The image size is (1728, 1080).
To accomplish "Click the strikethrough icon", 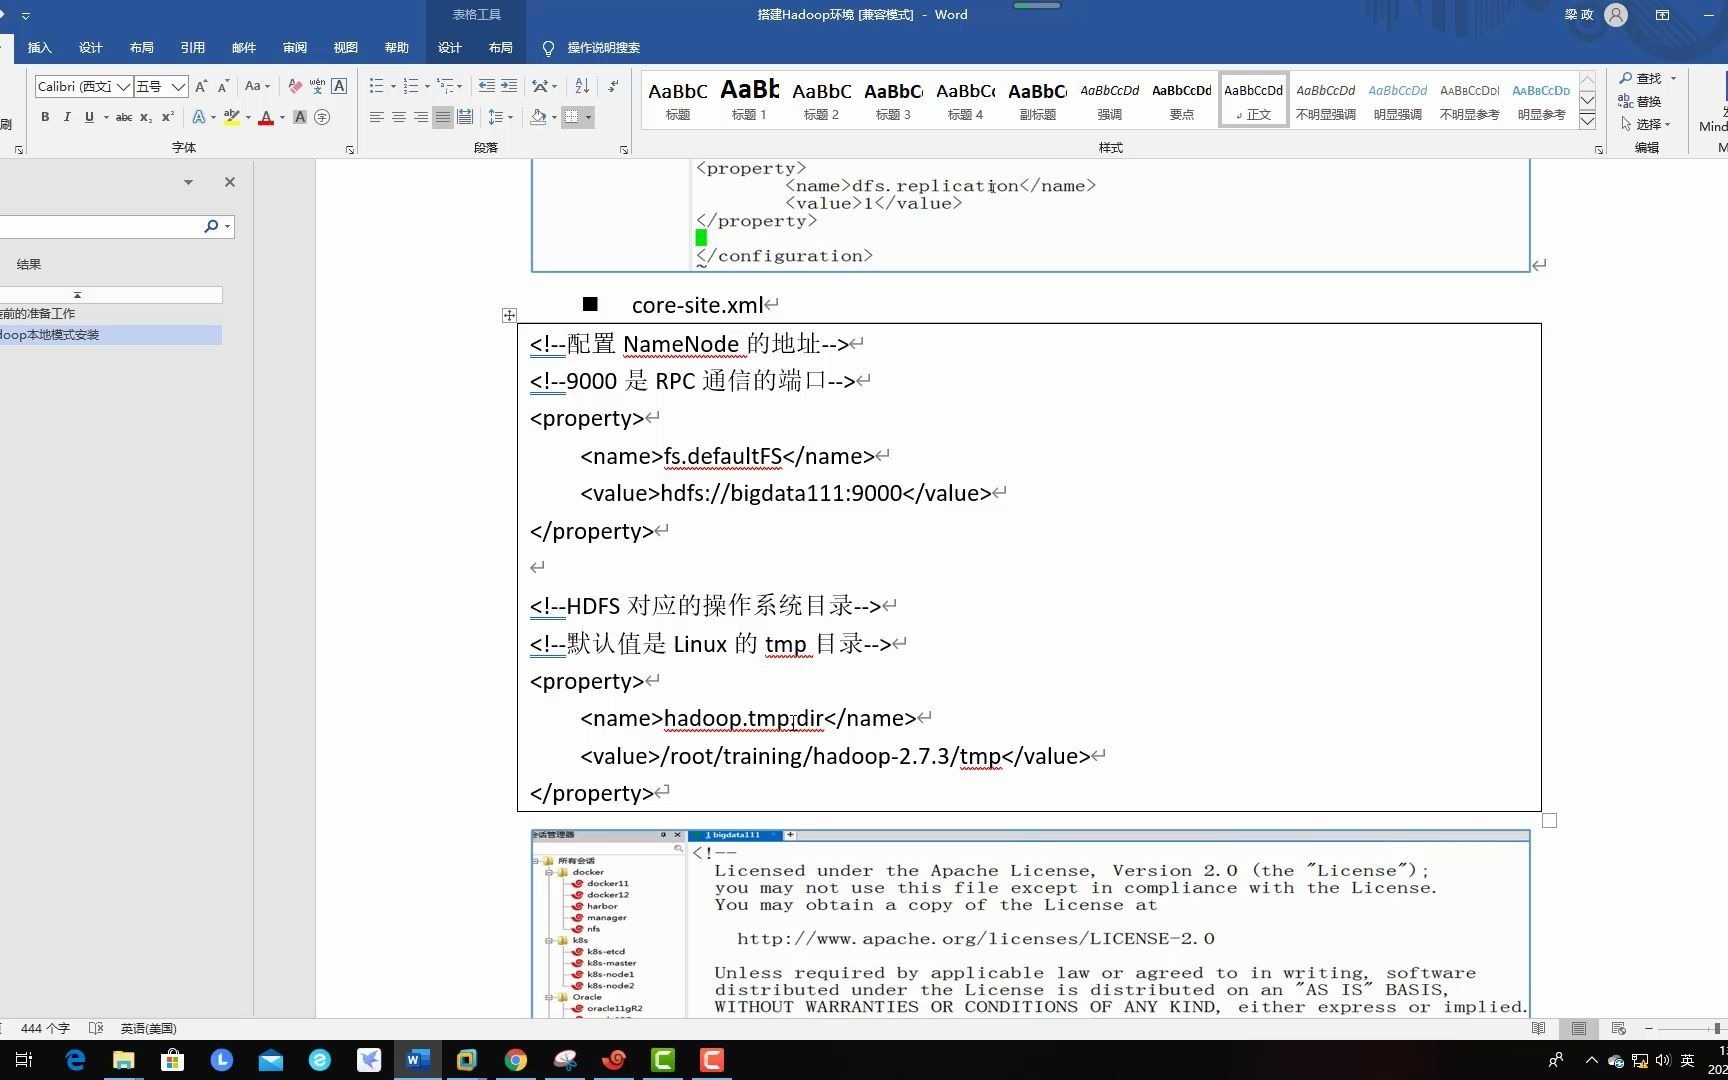I will [122, 117].
